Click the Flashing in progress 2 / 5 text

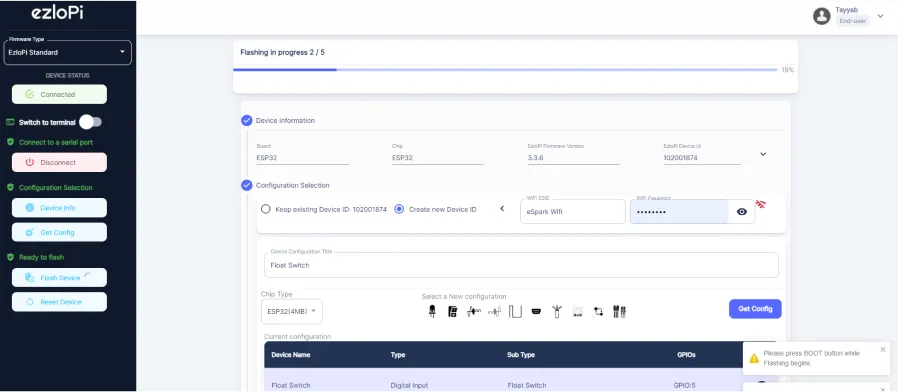pyautogui.click(x=282, y=52)
